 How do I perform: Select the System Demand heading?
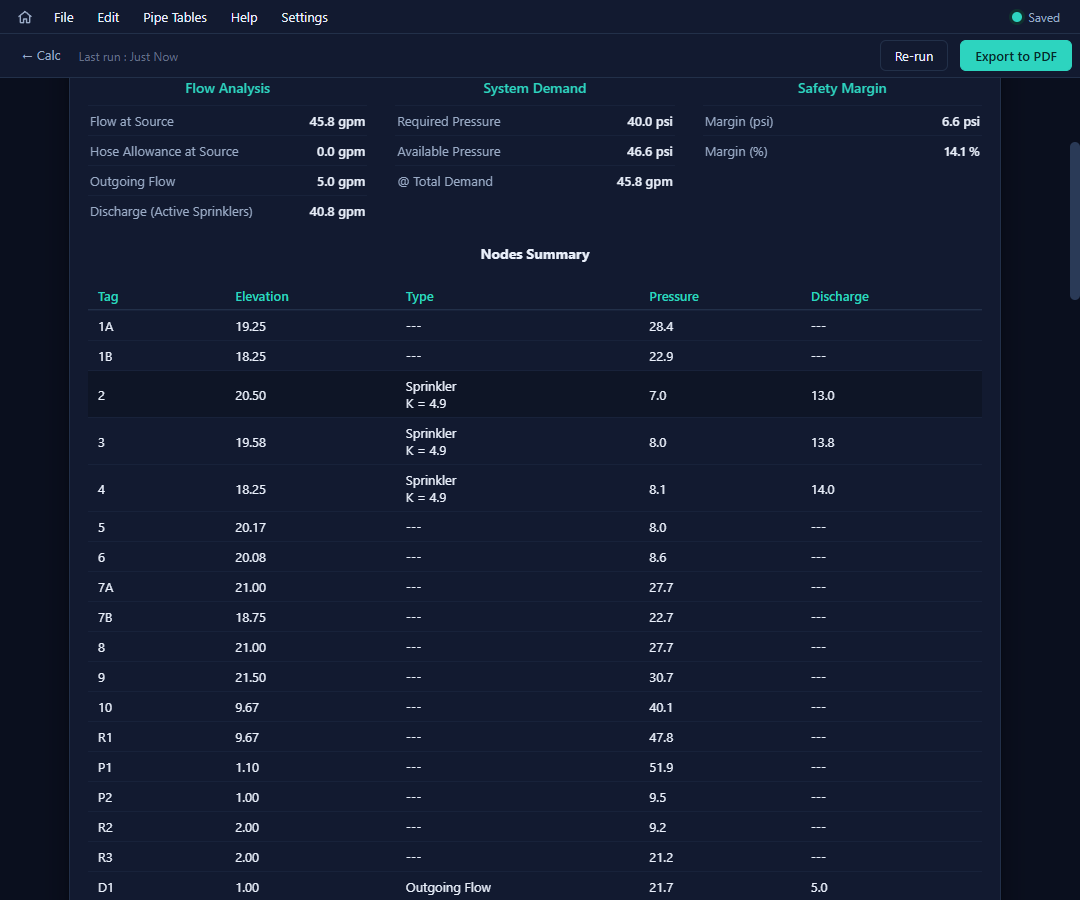click(534, 88)
